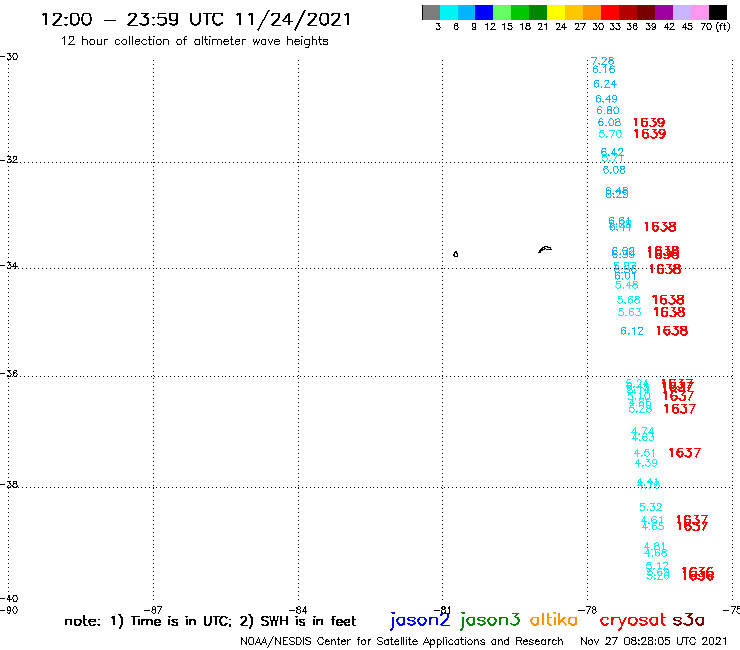Select the black swatch at the legend's end

[717, 12]
